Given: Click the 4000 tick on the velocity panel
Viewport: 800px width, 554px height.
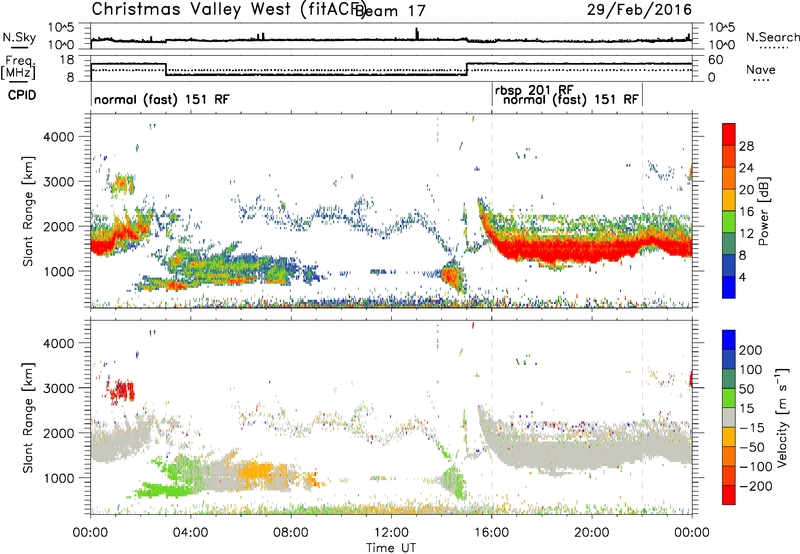Looking at the screenshot, I should (x=58, y=343).
